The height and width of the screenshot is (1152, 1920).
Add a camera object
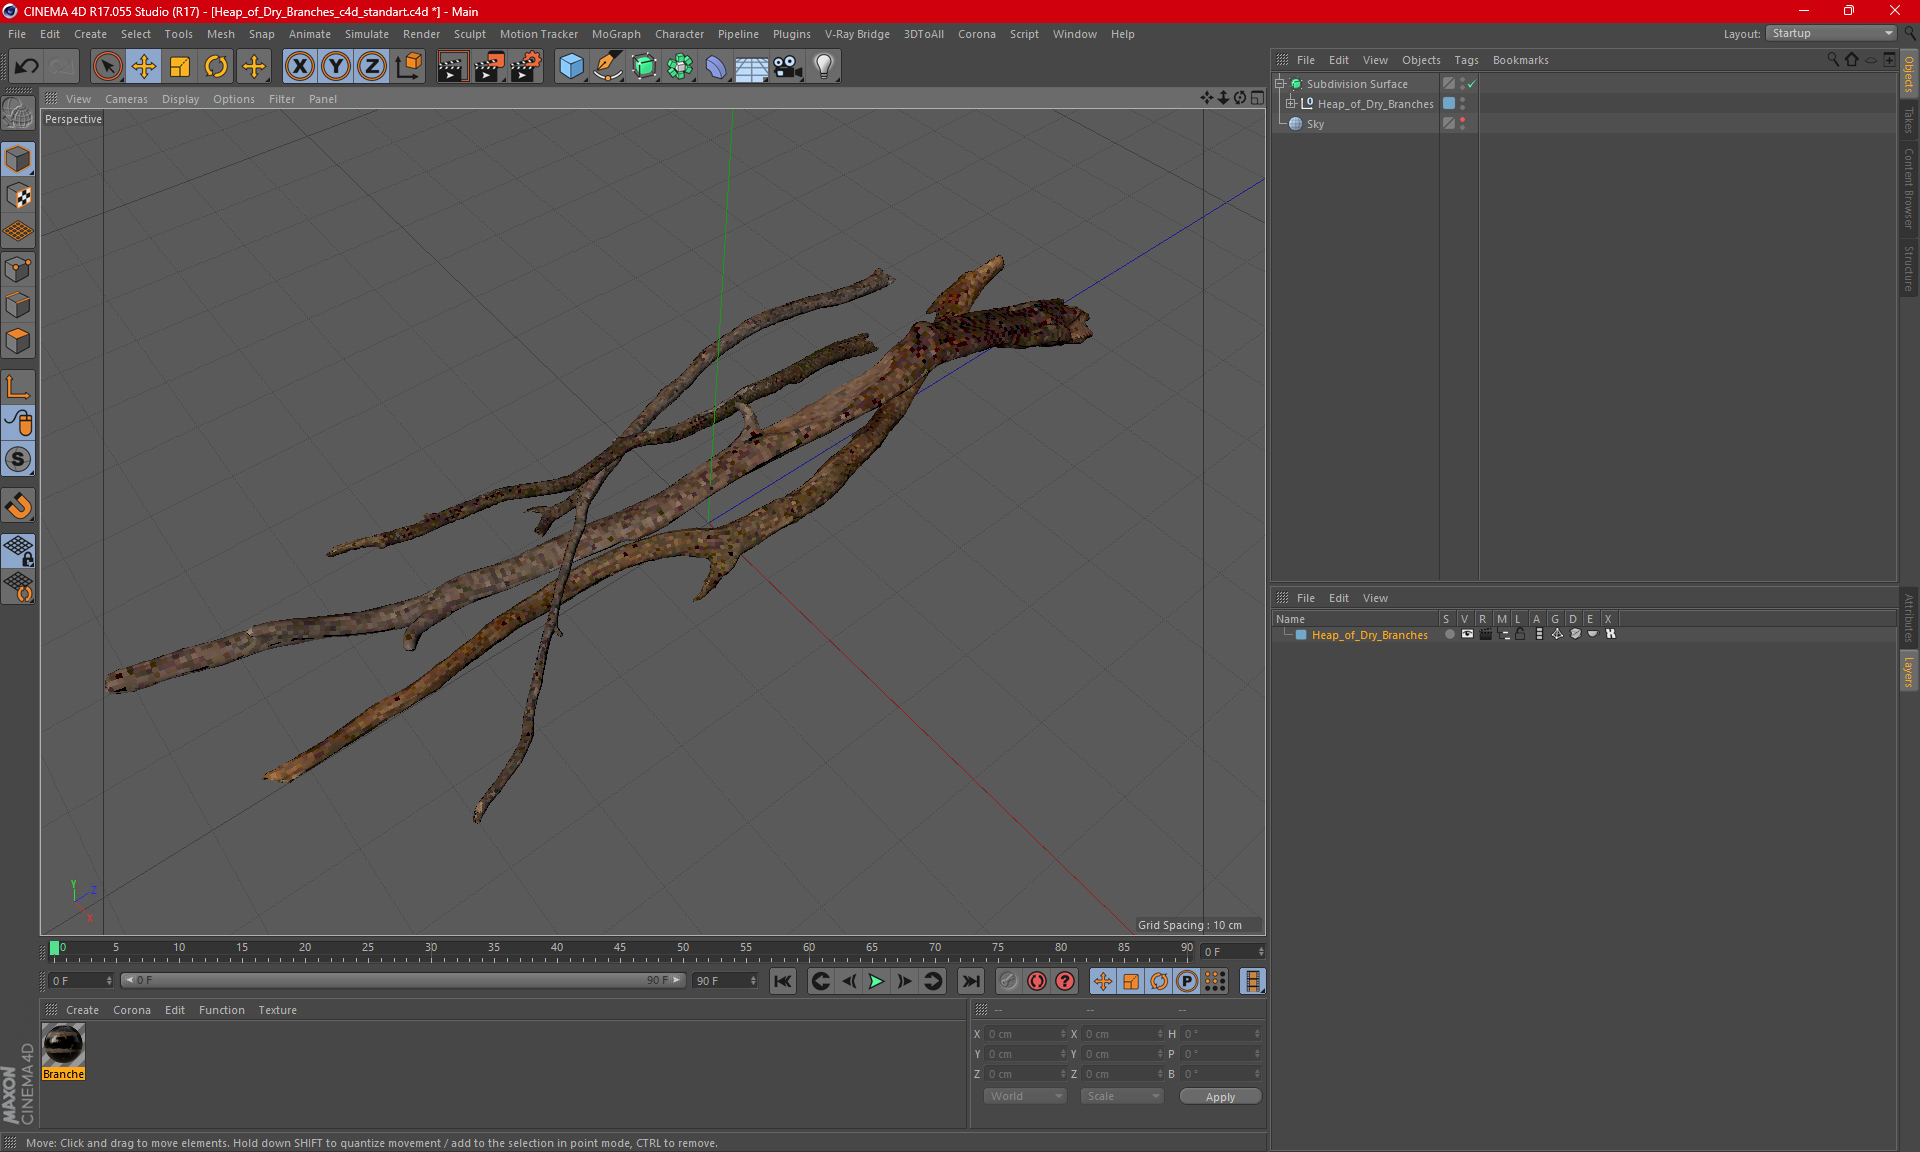788,67
